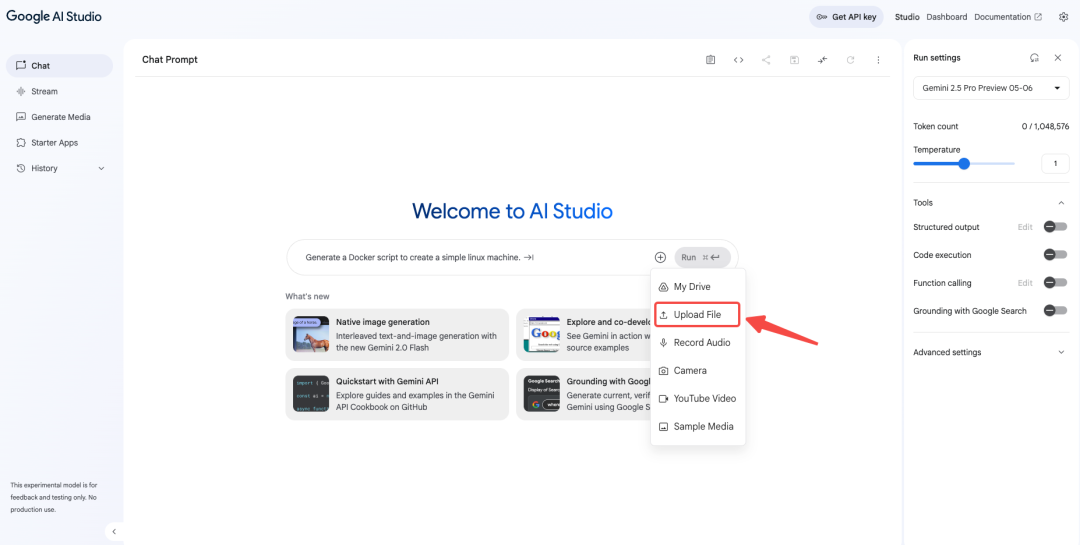Toggle Structured output switch
The height and width of the screenshot is (545, 1080).
(x=1055, y=227)
